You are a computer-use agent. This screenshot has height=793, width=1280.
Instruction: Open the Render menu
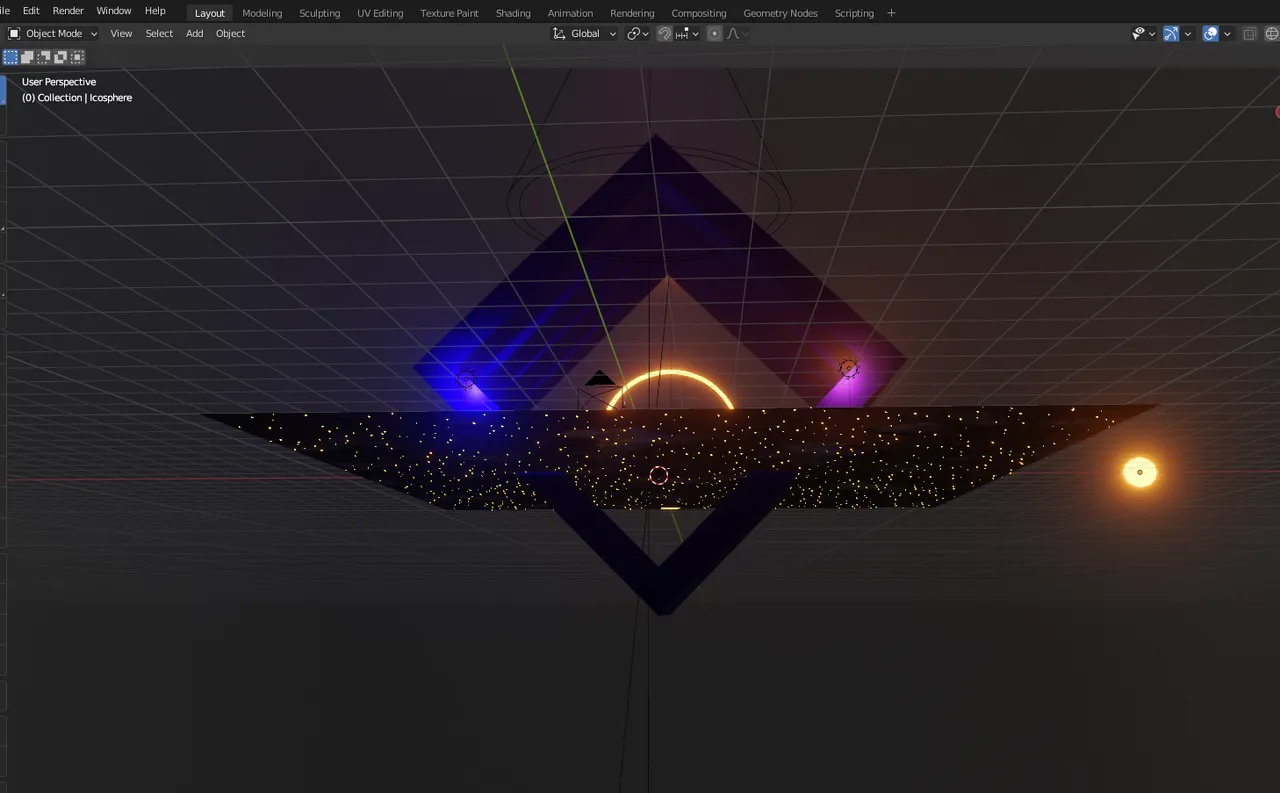(68, 11)
